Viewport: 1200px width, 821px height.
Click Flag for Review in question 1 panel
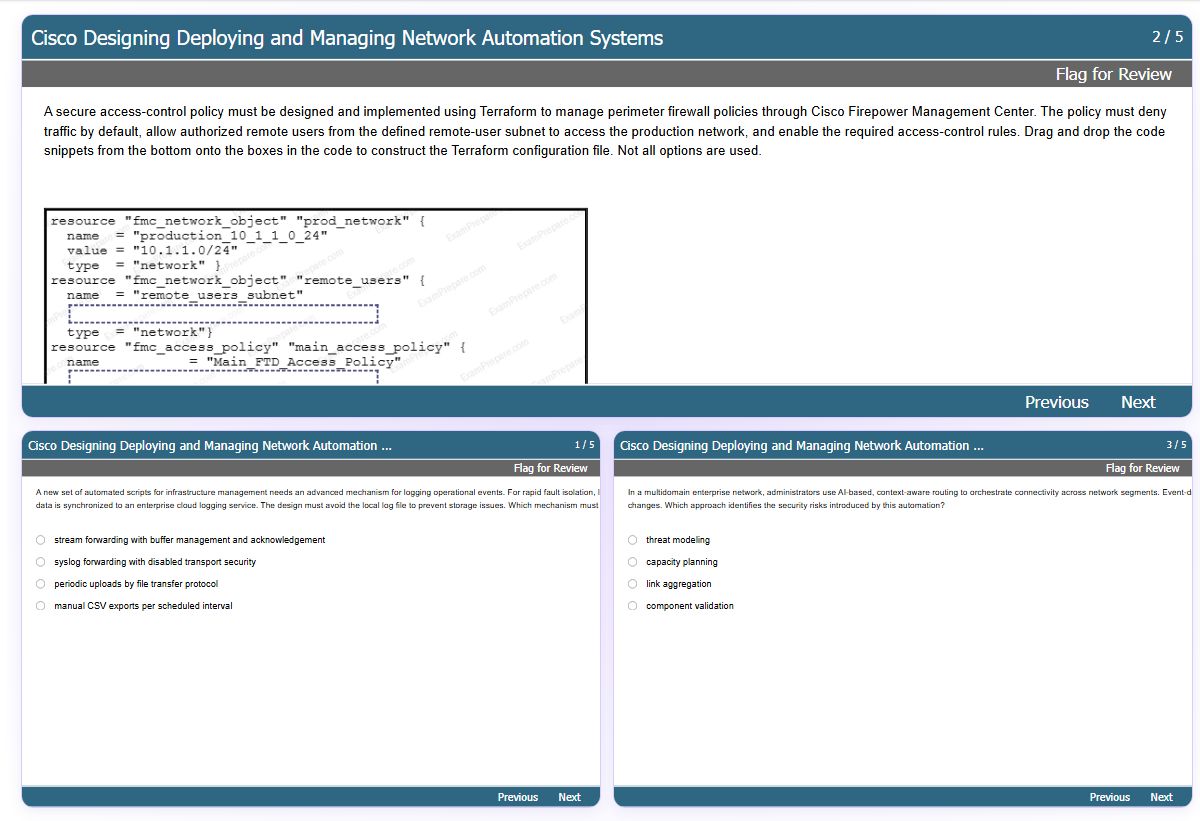(x=550, y=468)
